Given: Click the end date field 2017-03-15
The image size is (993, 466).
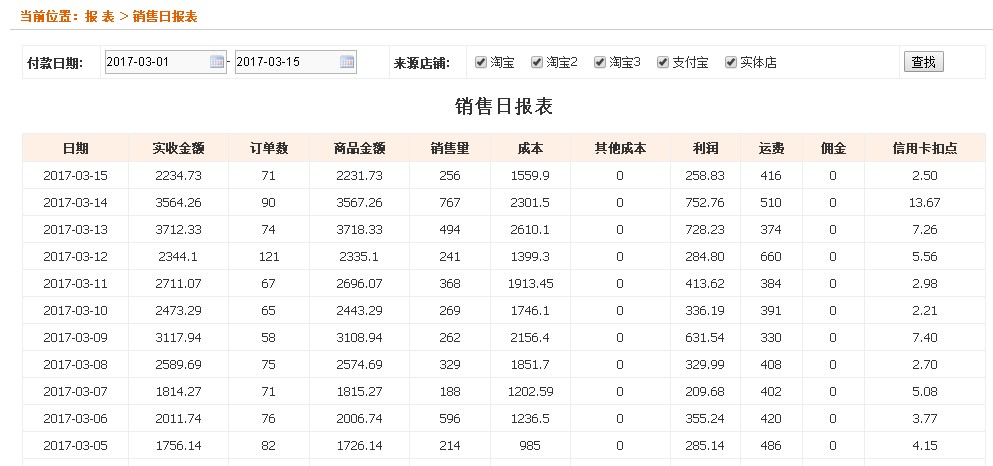Looking at the screenshot, I should pyautogui.click(x=285, y=62).
